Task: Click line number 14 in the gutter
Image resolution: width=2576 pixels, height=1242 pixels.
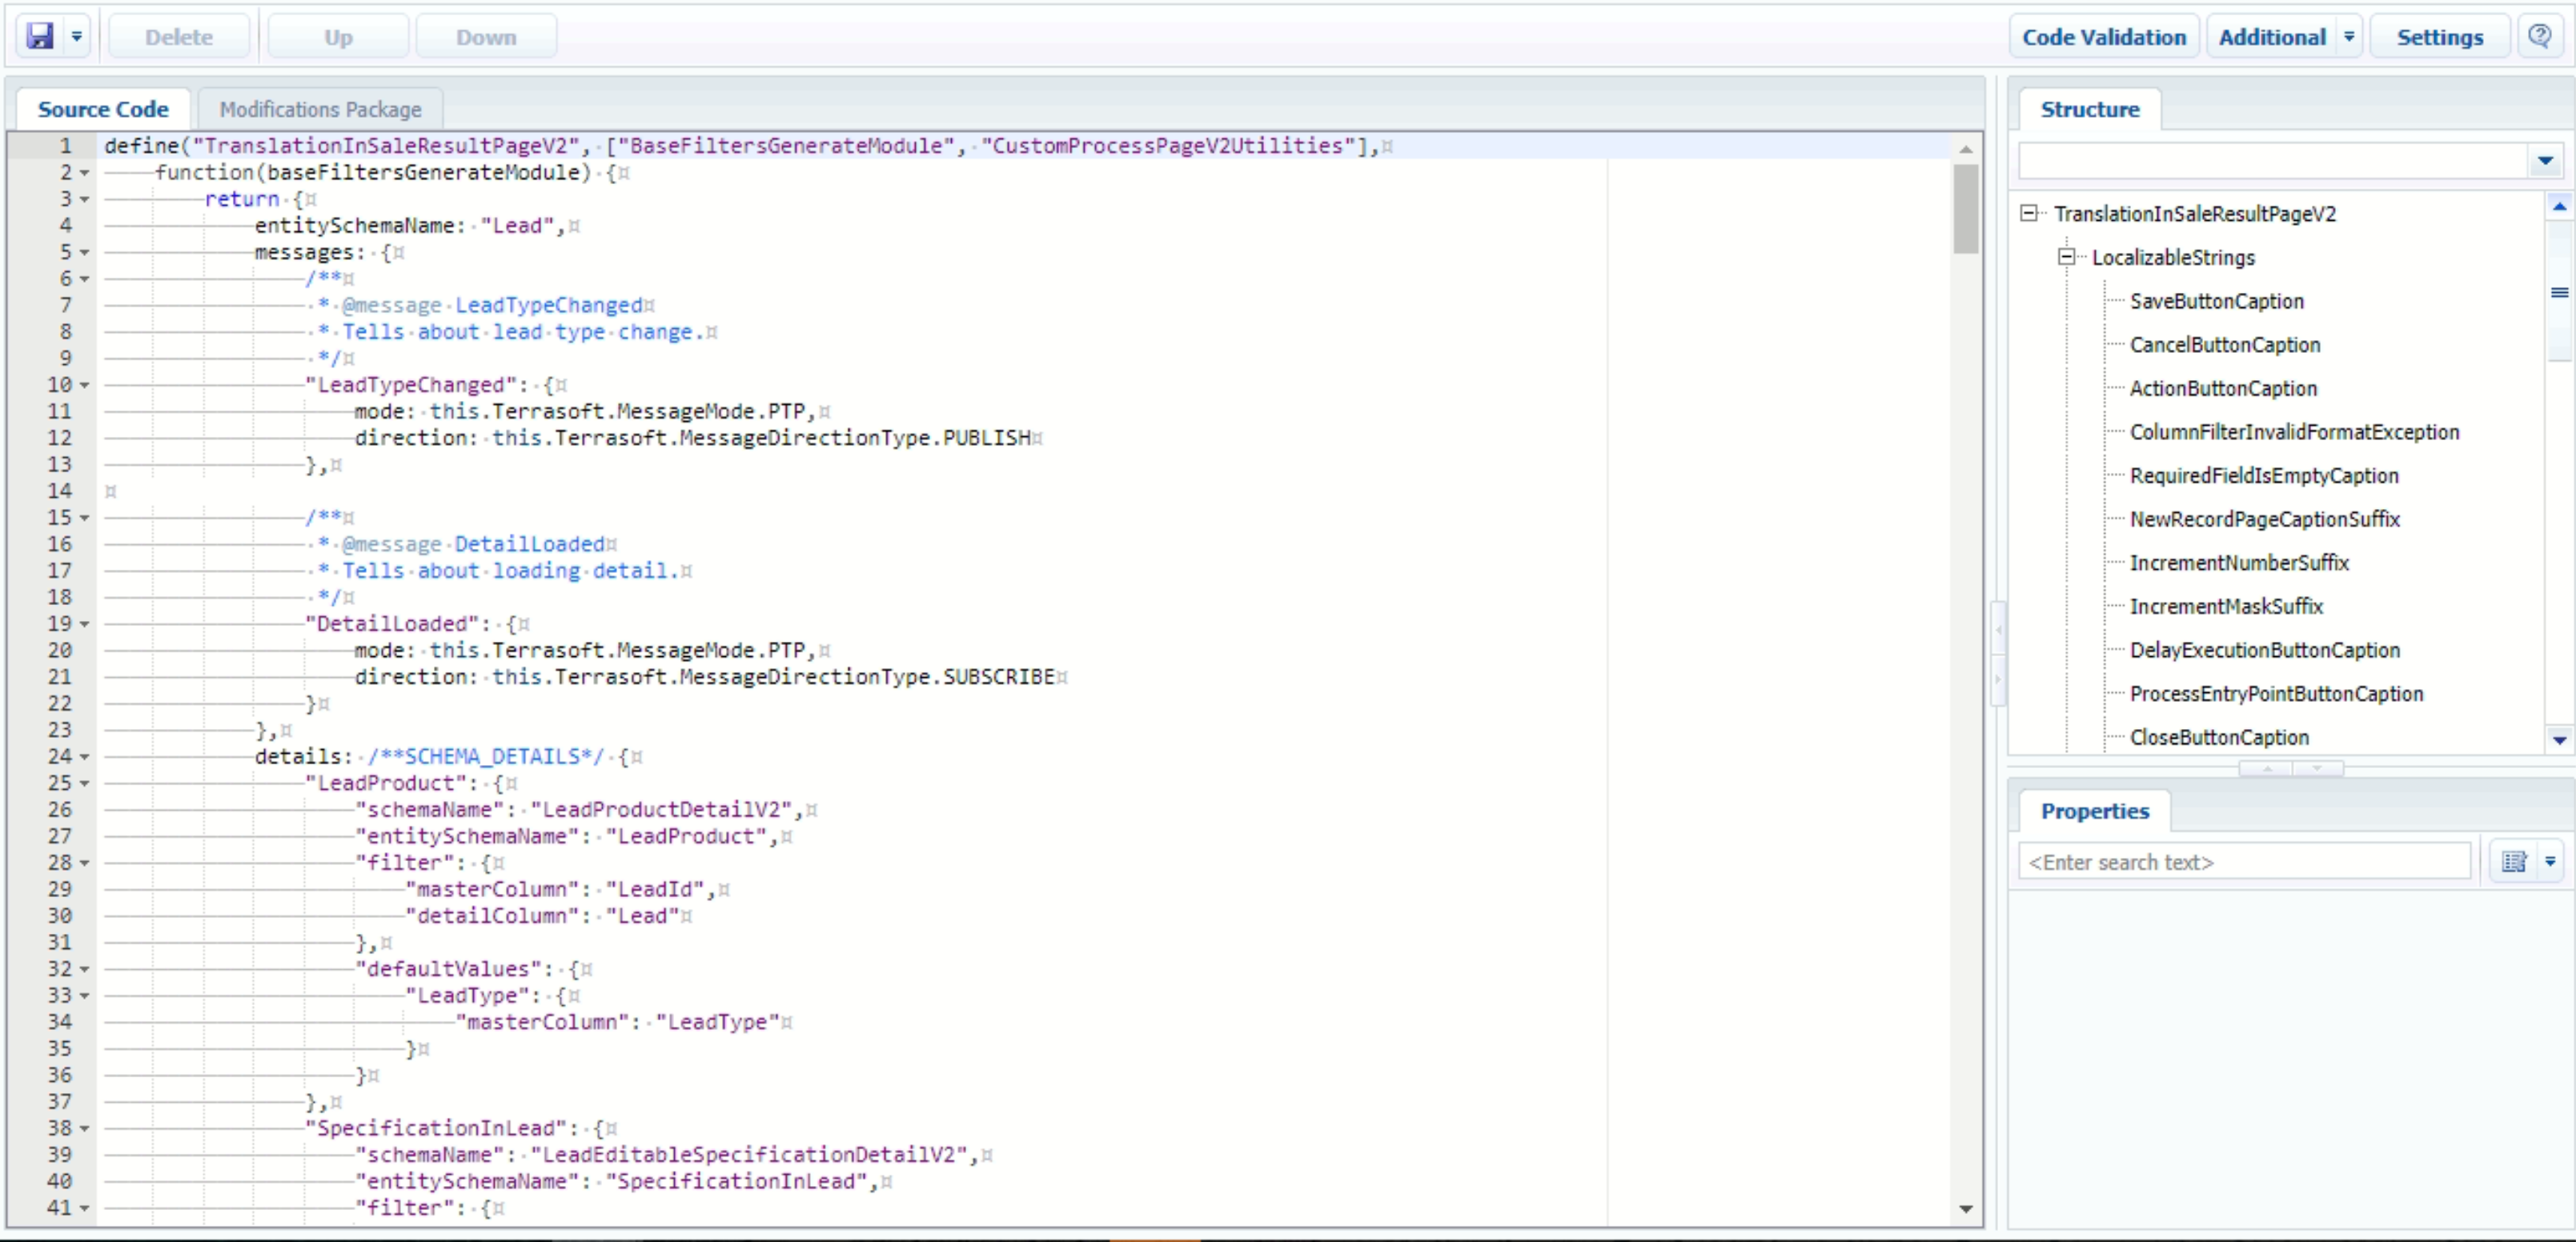Action: coord(60,491)
